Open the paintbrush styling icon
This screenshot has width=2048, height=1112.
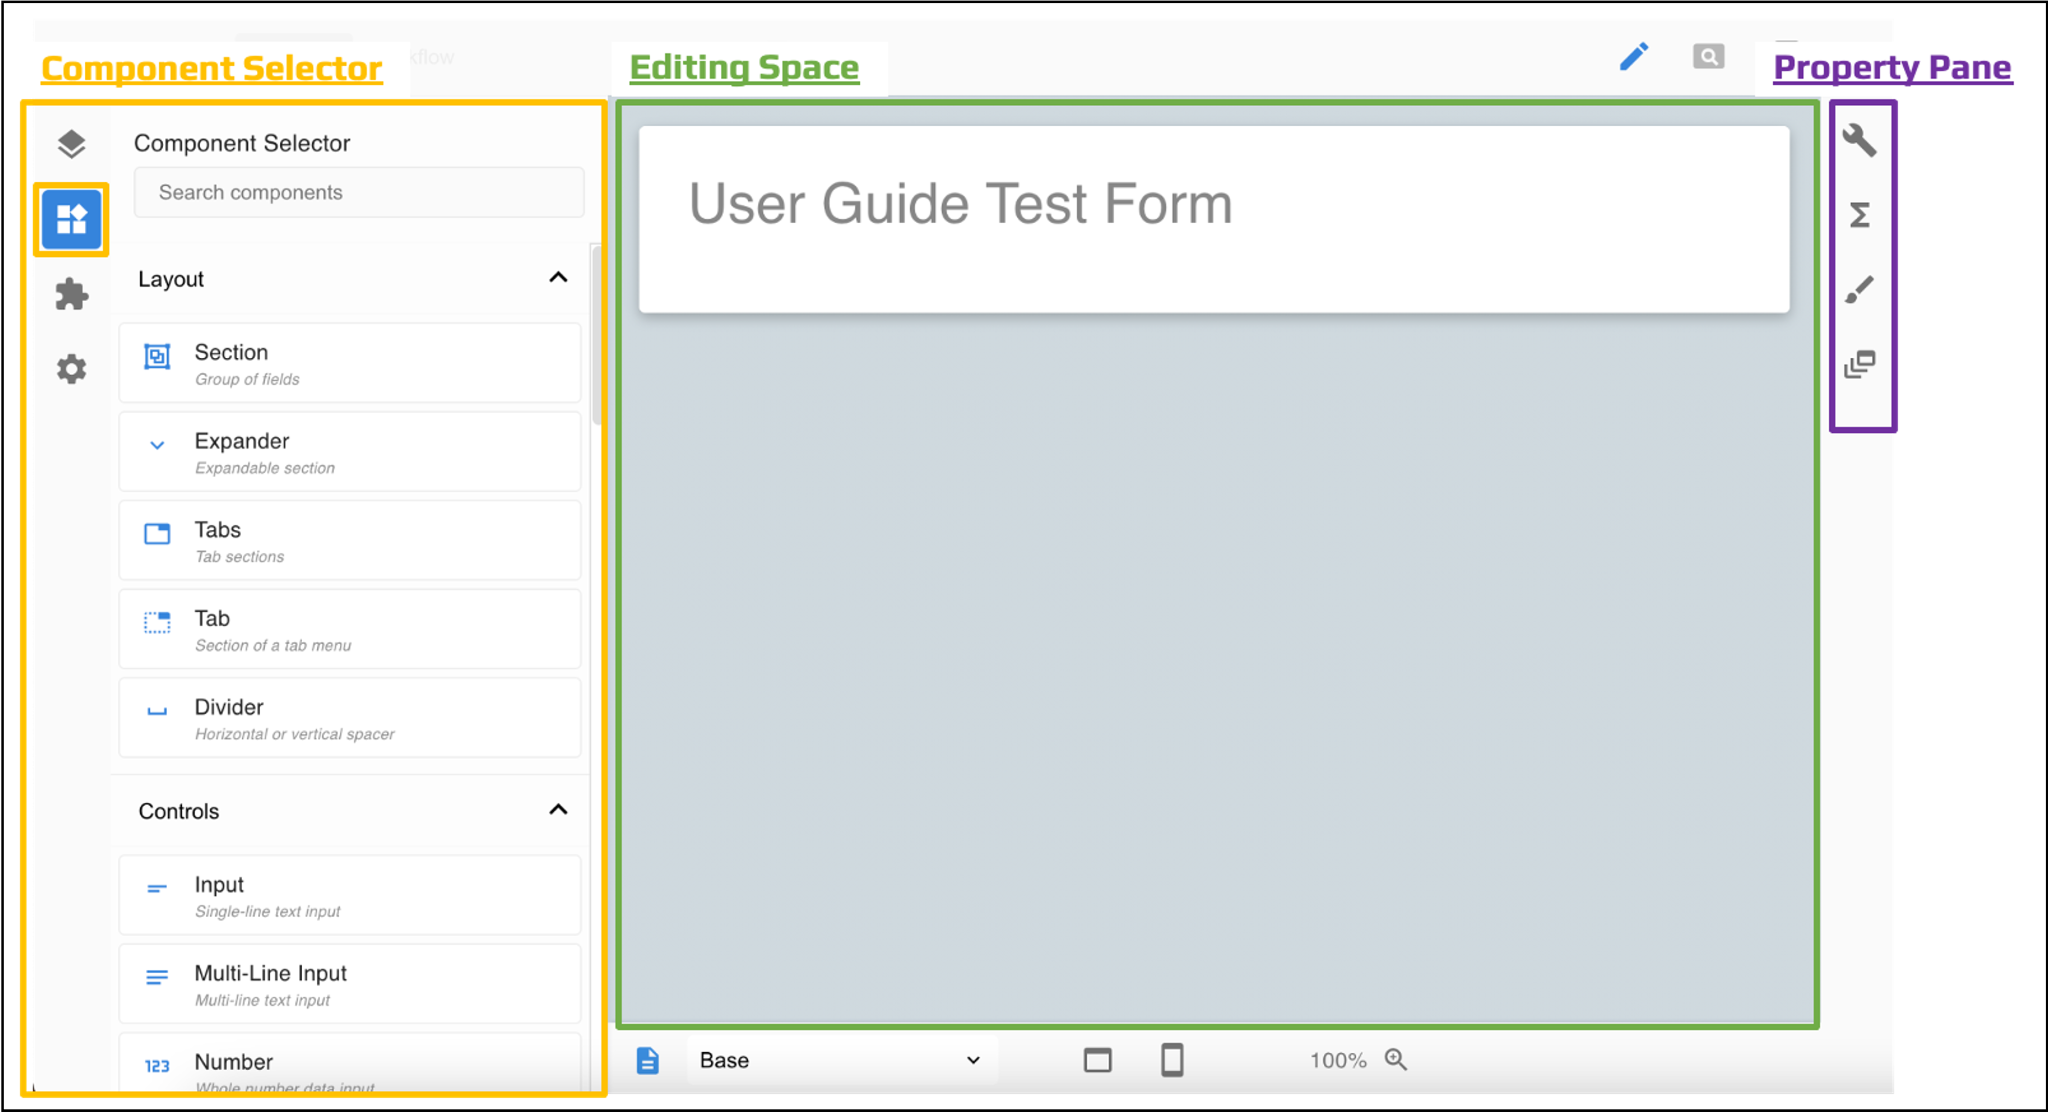point(1859,290)
